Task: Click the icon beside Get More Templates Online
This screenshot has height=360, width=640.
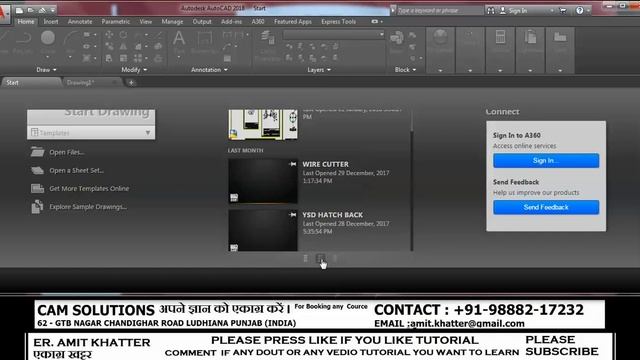Action: pos(37,188)
